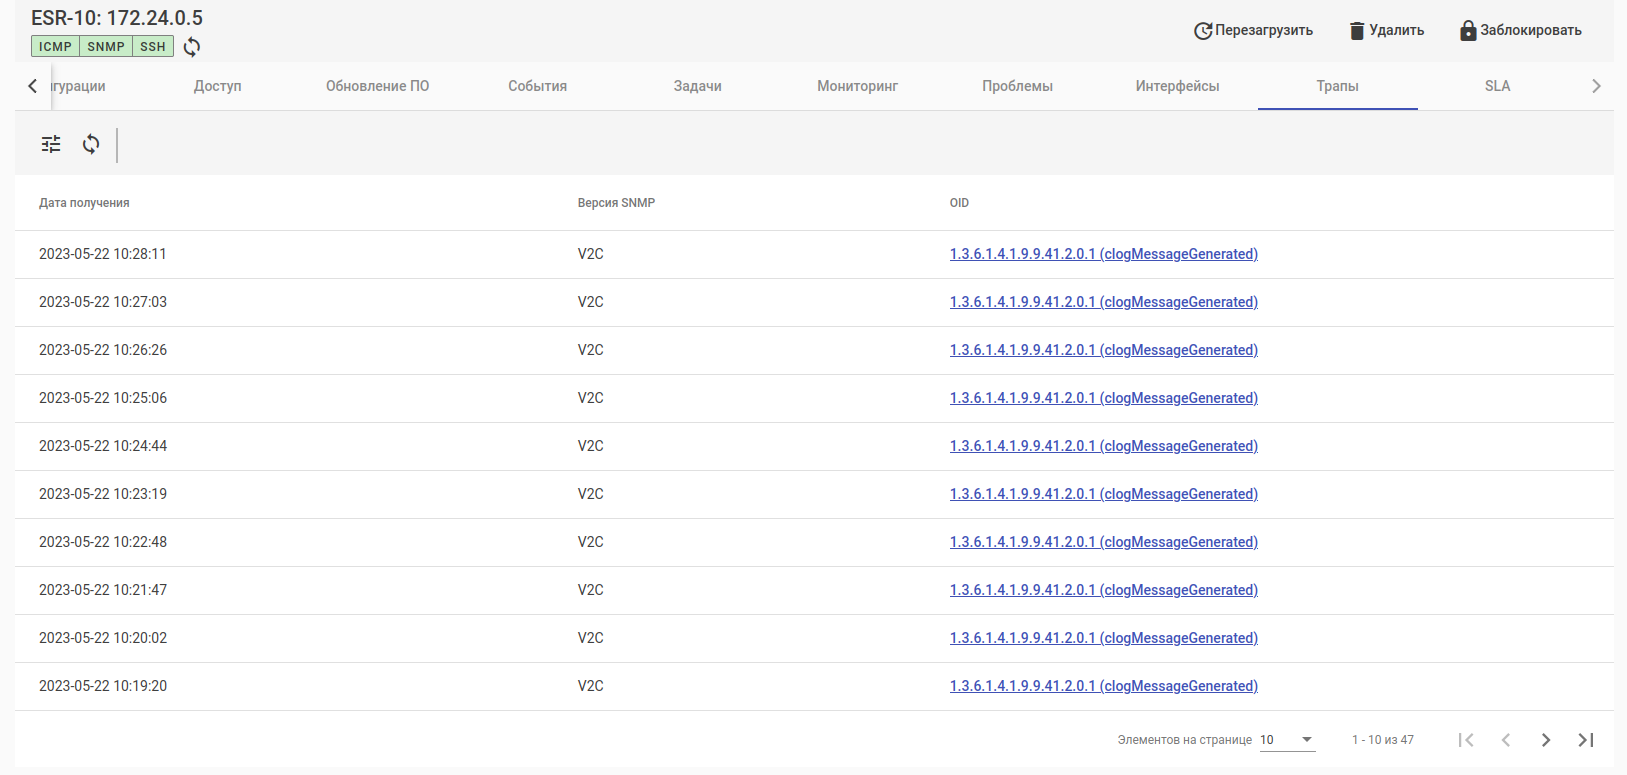Open the traps filter settings icon
This screenshot has width=1627, height=775.
click(51, 144)
